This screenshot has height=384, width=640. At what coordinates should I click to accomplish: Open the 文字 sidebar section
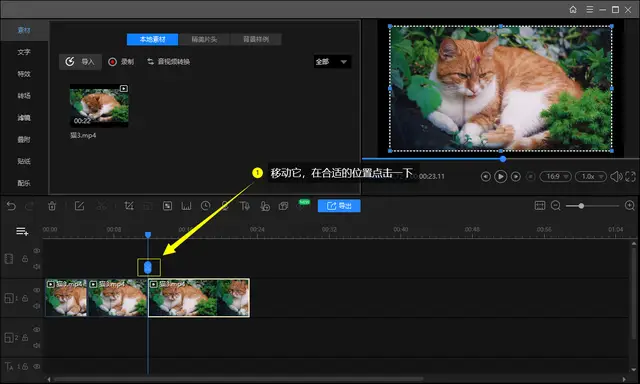(24, 52)
